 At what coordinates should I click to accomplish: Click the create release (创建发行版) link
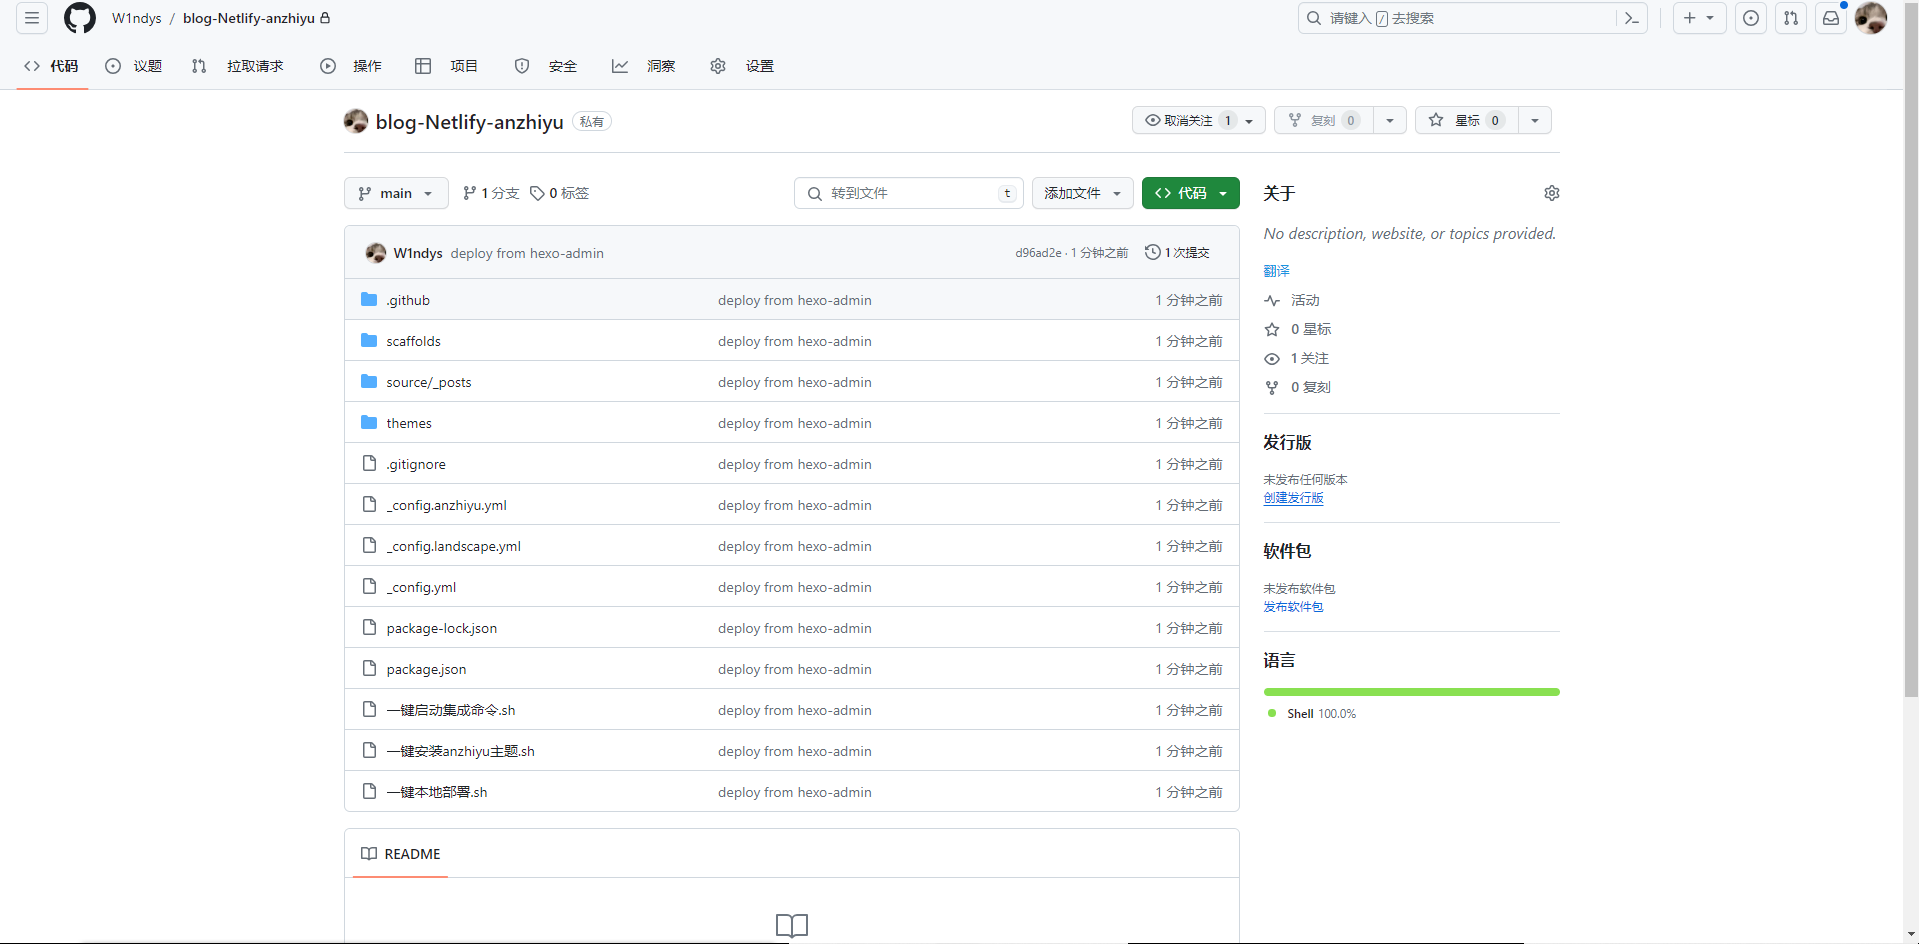click(1293, 498)
